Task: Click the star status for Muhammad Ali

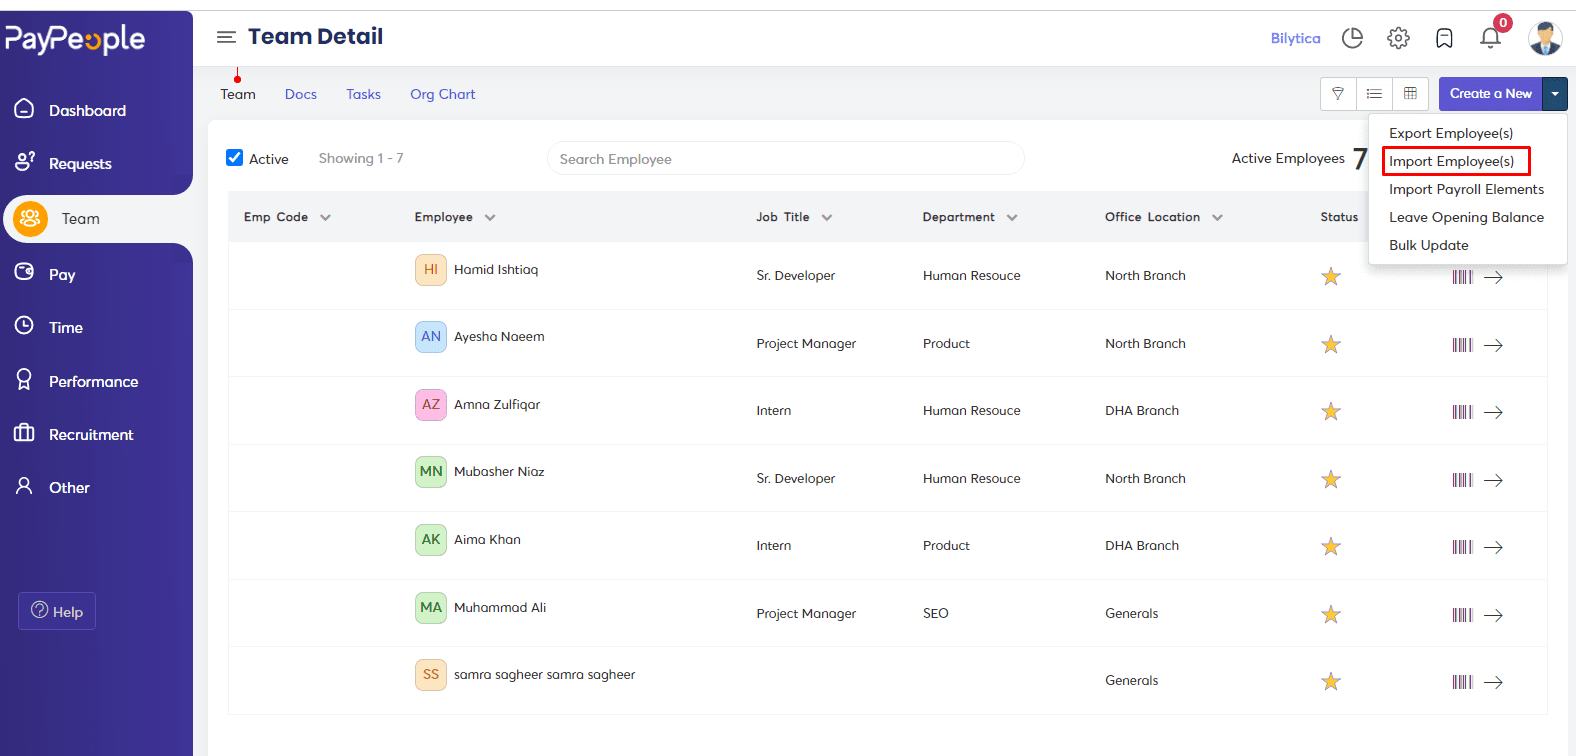Action: 1331,615
